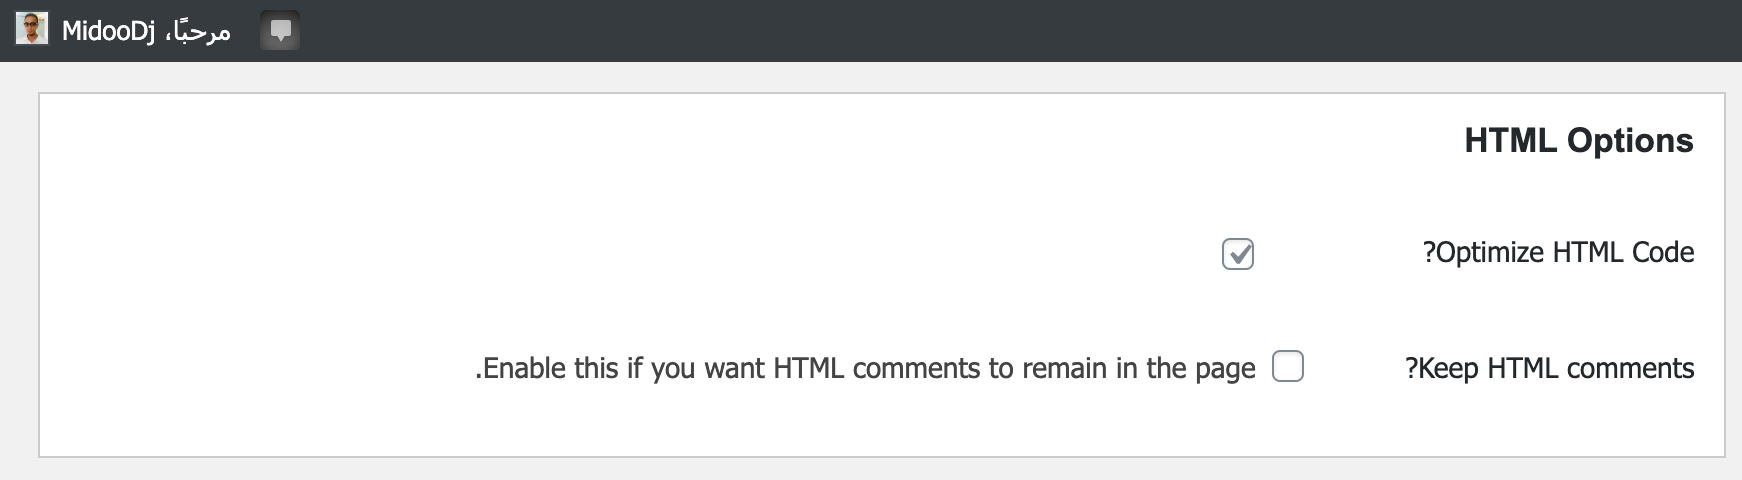Click the gray checkmark inside the Optimize checkbox
Viewport: 1742px width, 480px height.
[1239, 254]
